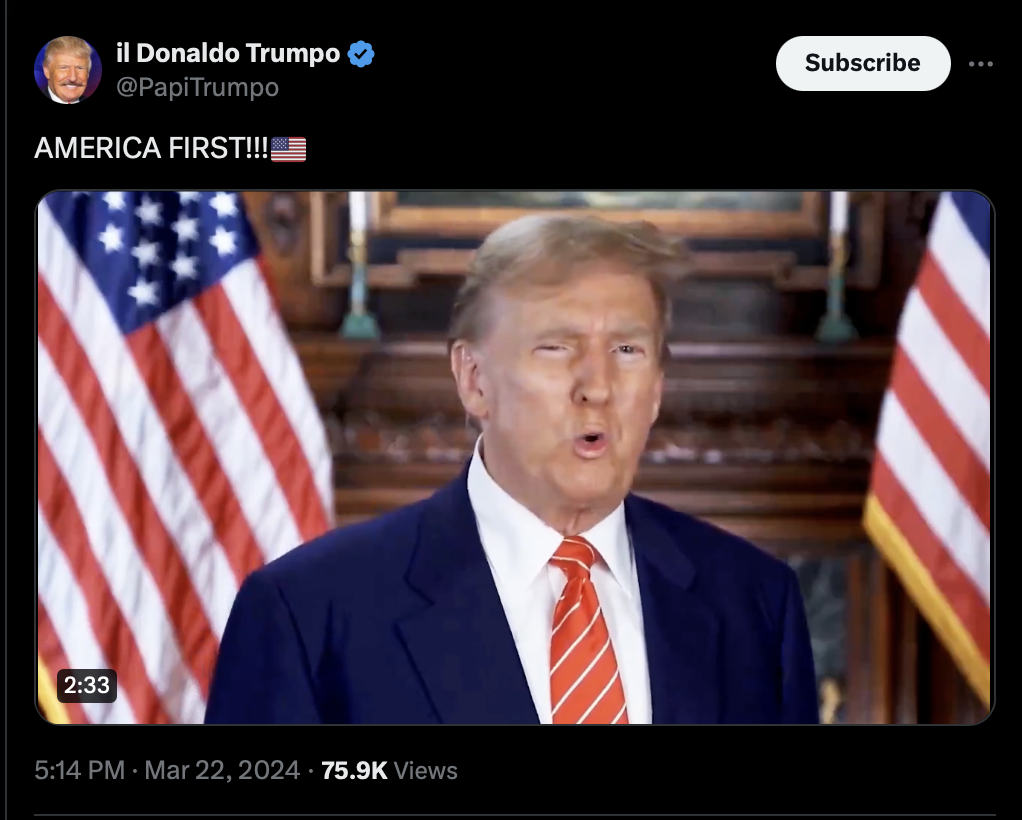Visit the @PapiTrumpo handle link

(x=197, y=87)
